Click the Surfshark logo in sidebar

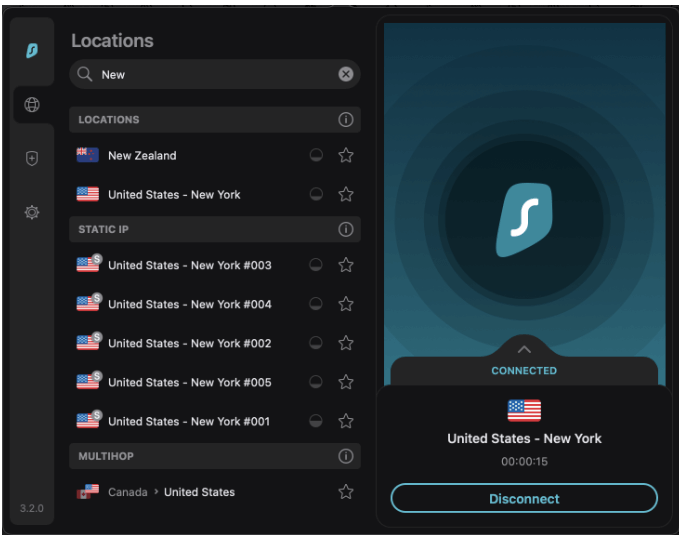click(x=32, y=51)
